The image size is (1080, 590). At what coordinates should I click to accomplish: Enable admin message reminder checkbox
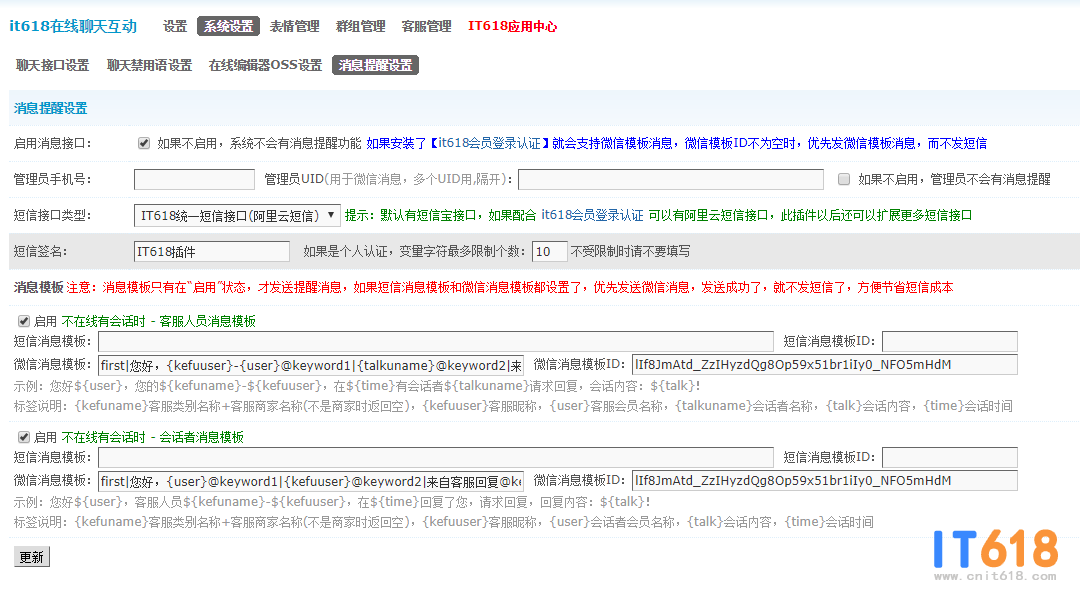click(844, 180)
